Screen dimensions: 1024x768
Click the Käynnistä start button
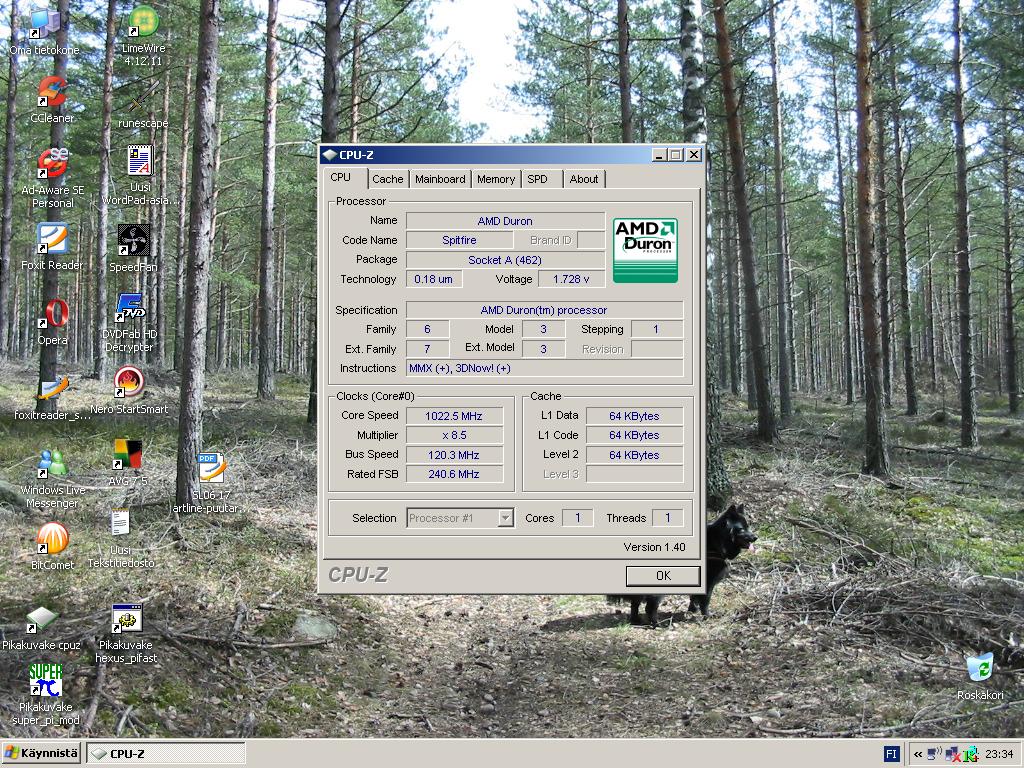pyautogui.click(x=42, y=754)
